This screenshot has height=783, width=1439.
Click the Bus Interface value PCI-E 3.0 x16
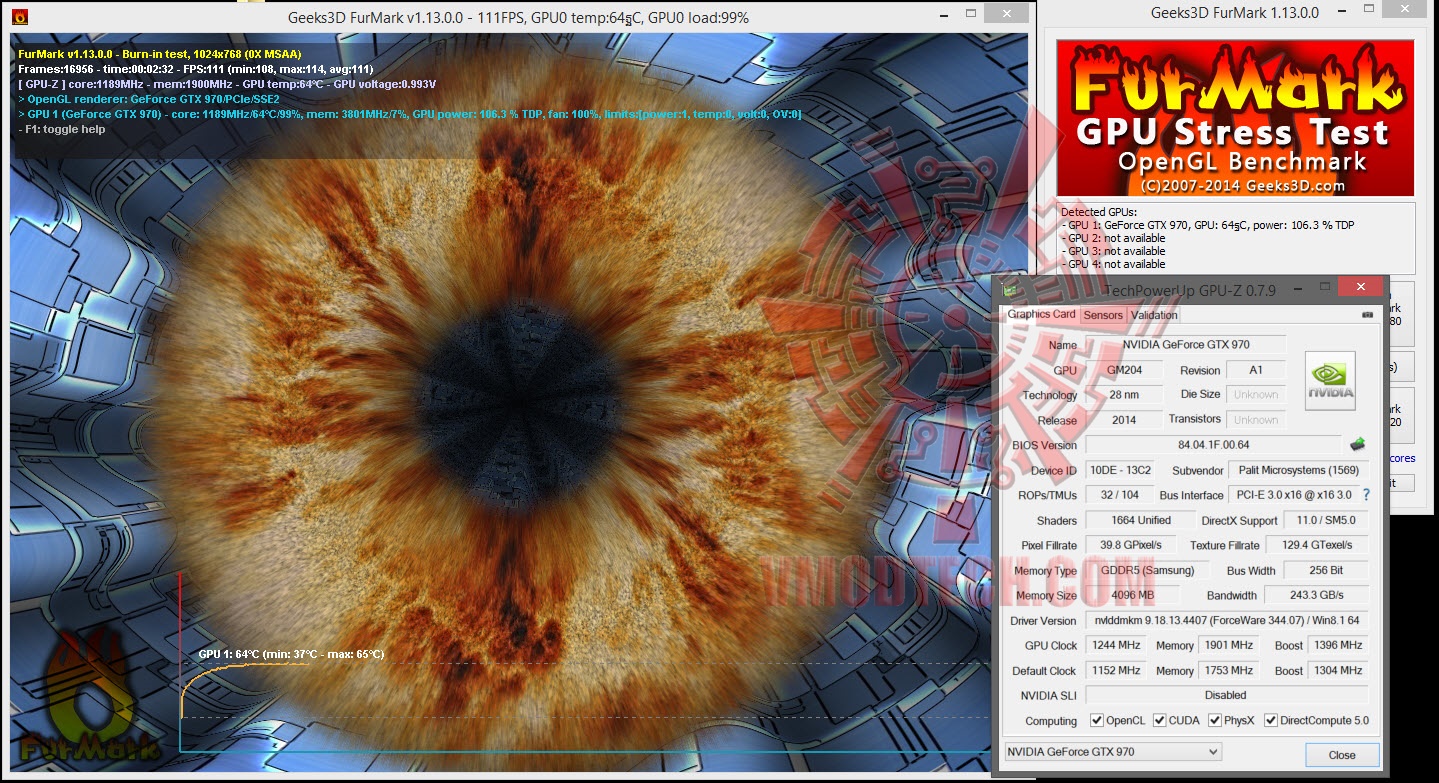1293,495
